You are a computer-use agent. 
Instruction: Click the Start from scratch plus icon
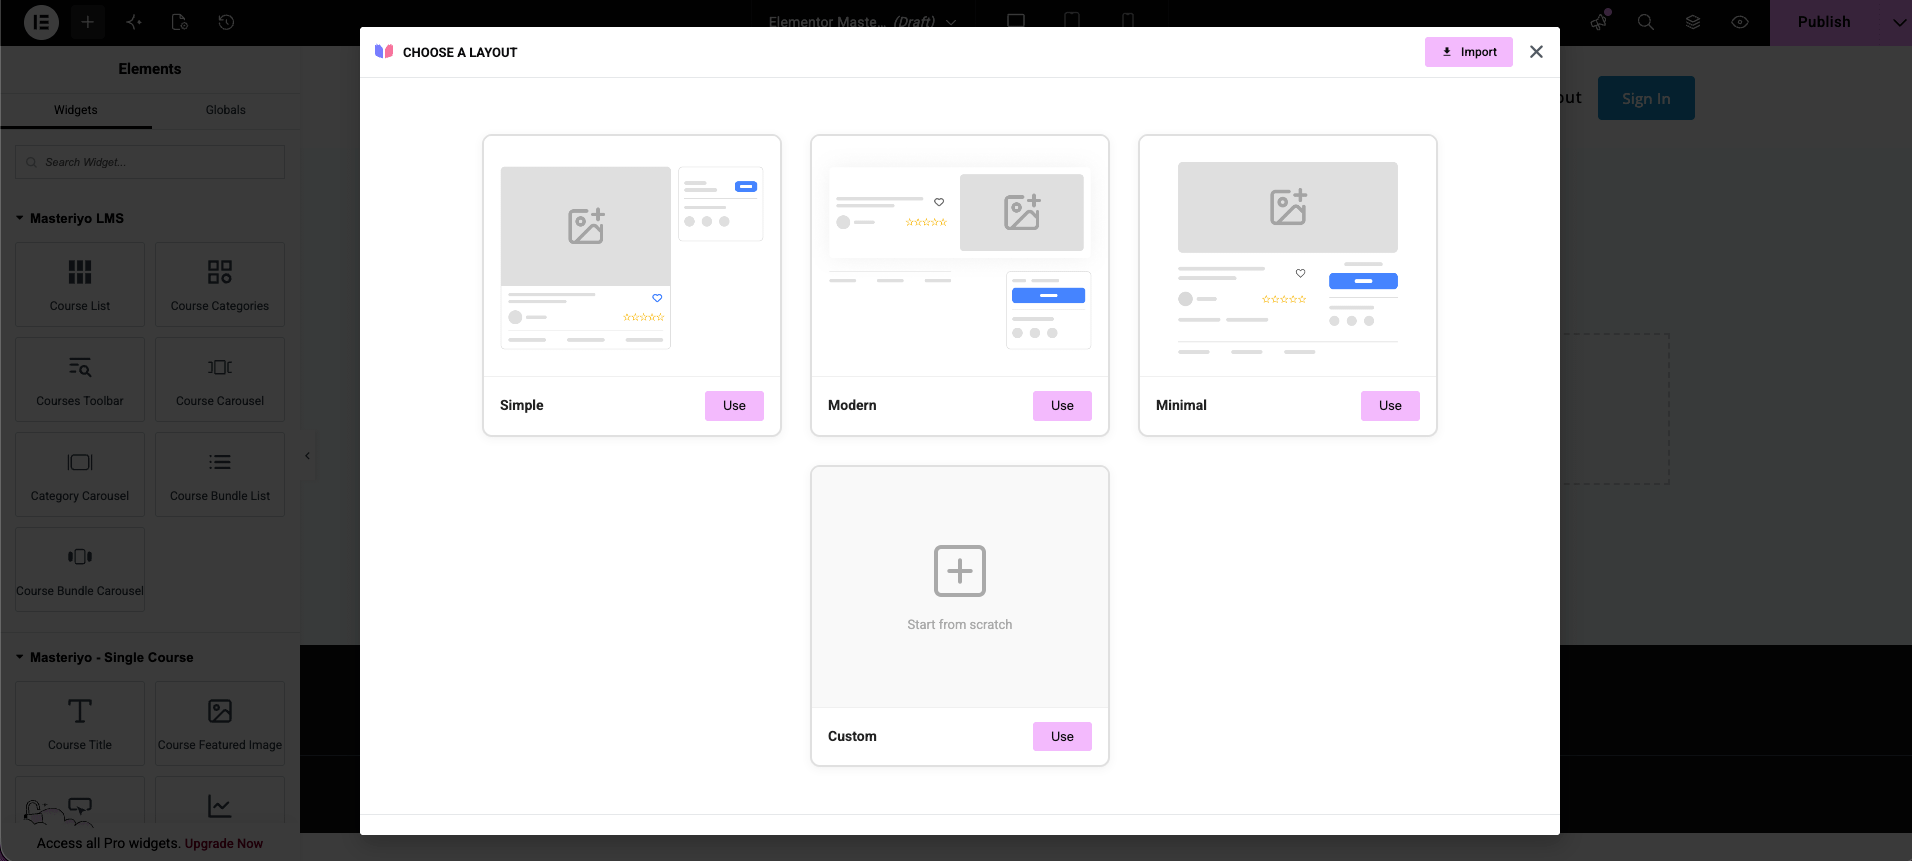[x=960, y=571]
